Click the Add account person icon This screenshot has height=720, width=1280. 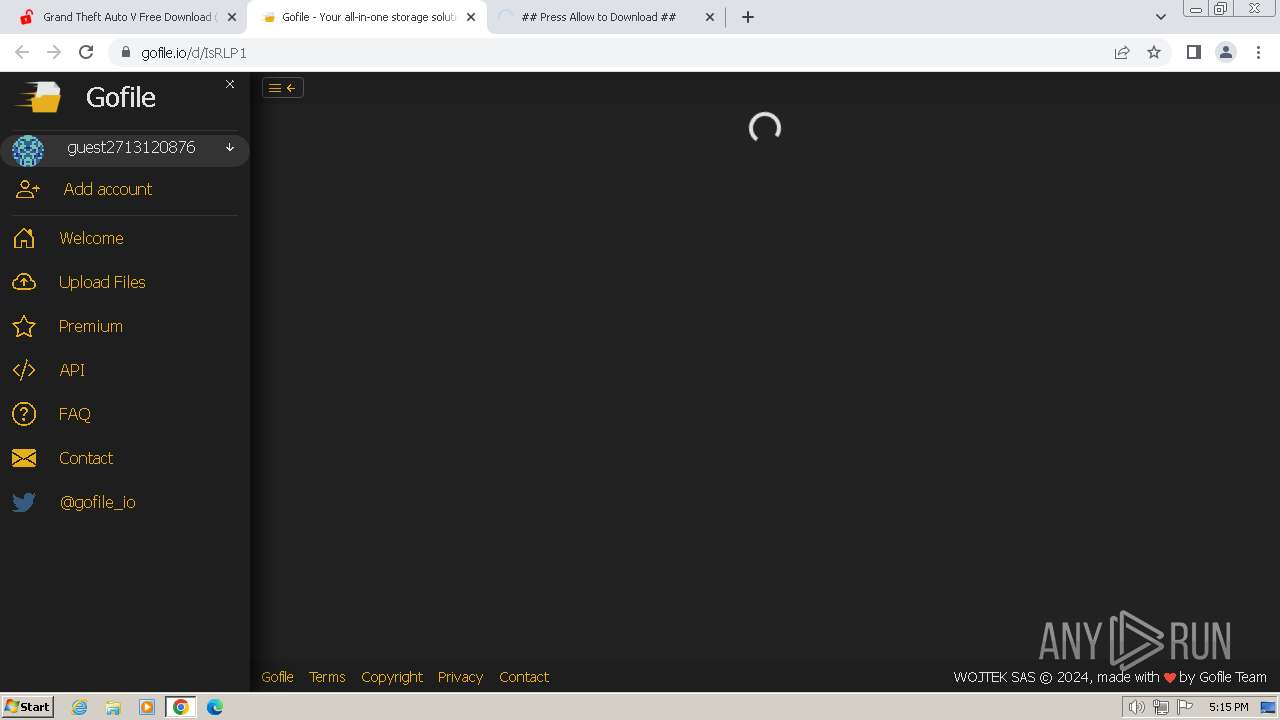(28, 189)
